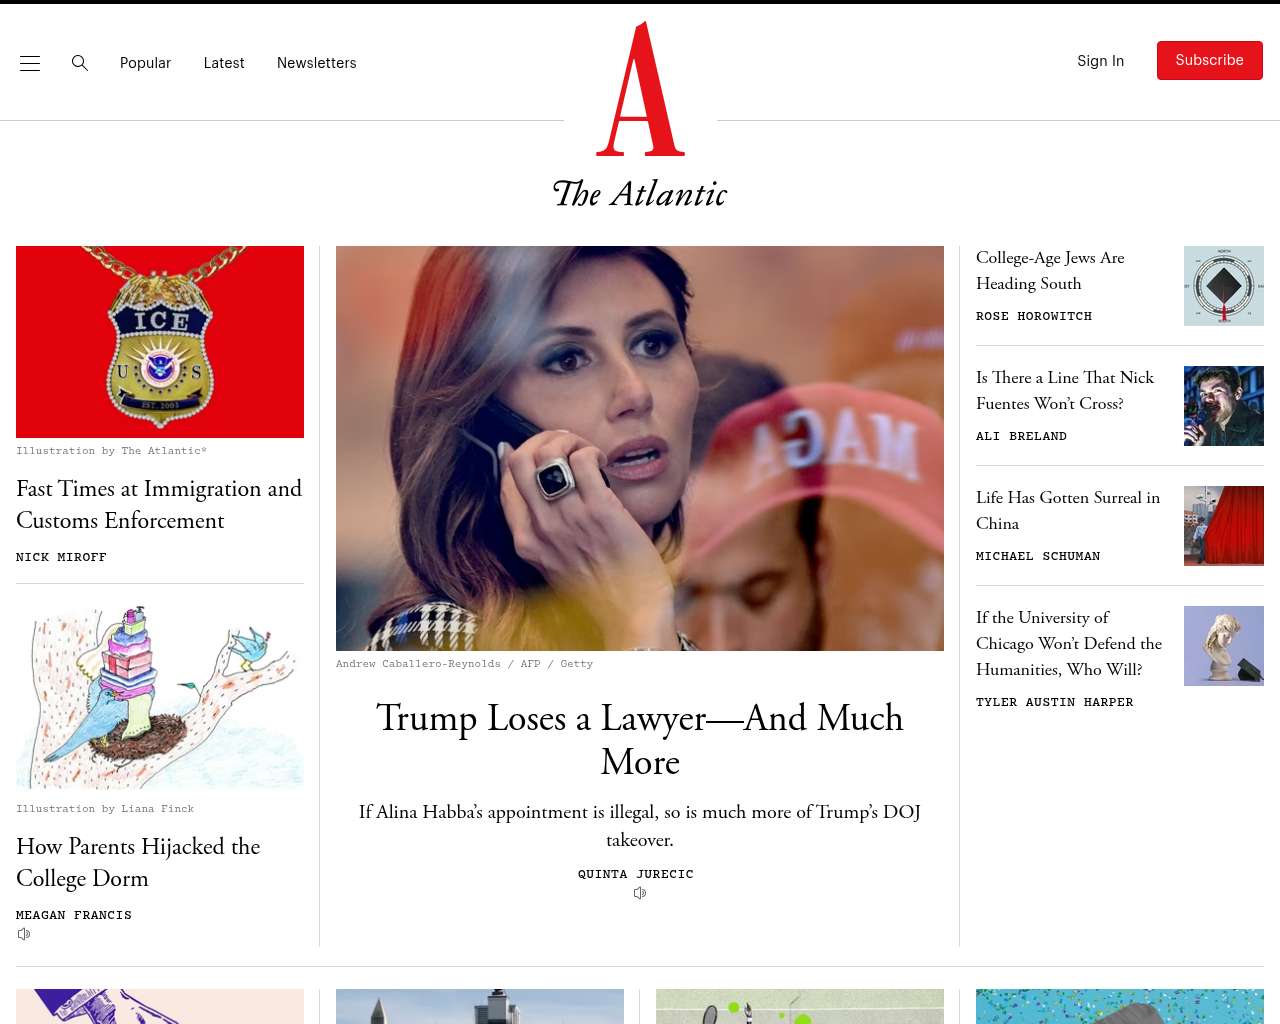
Task: Open the hamburger navigation menu
Action: 30,63
